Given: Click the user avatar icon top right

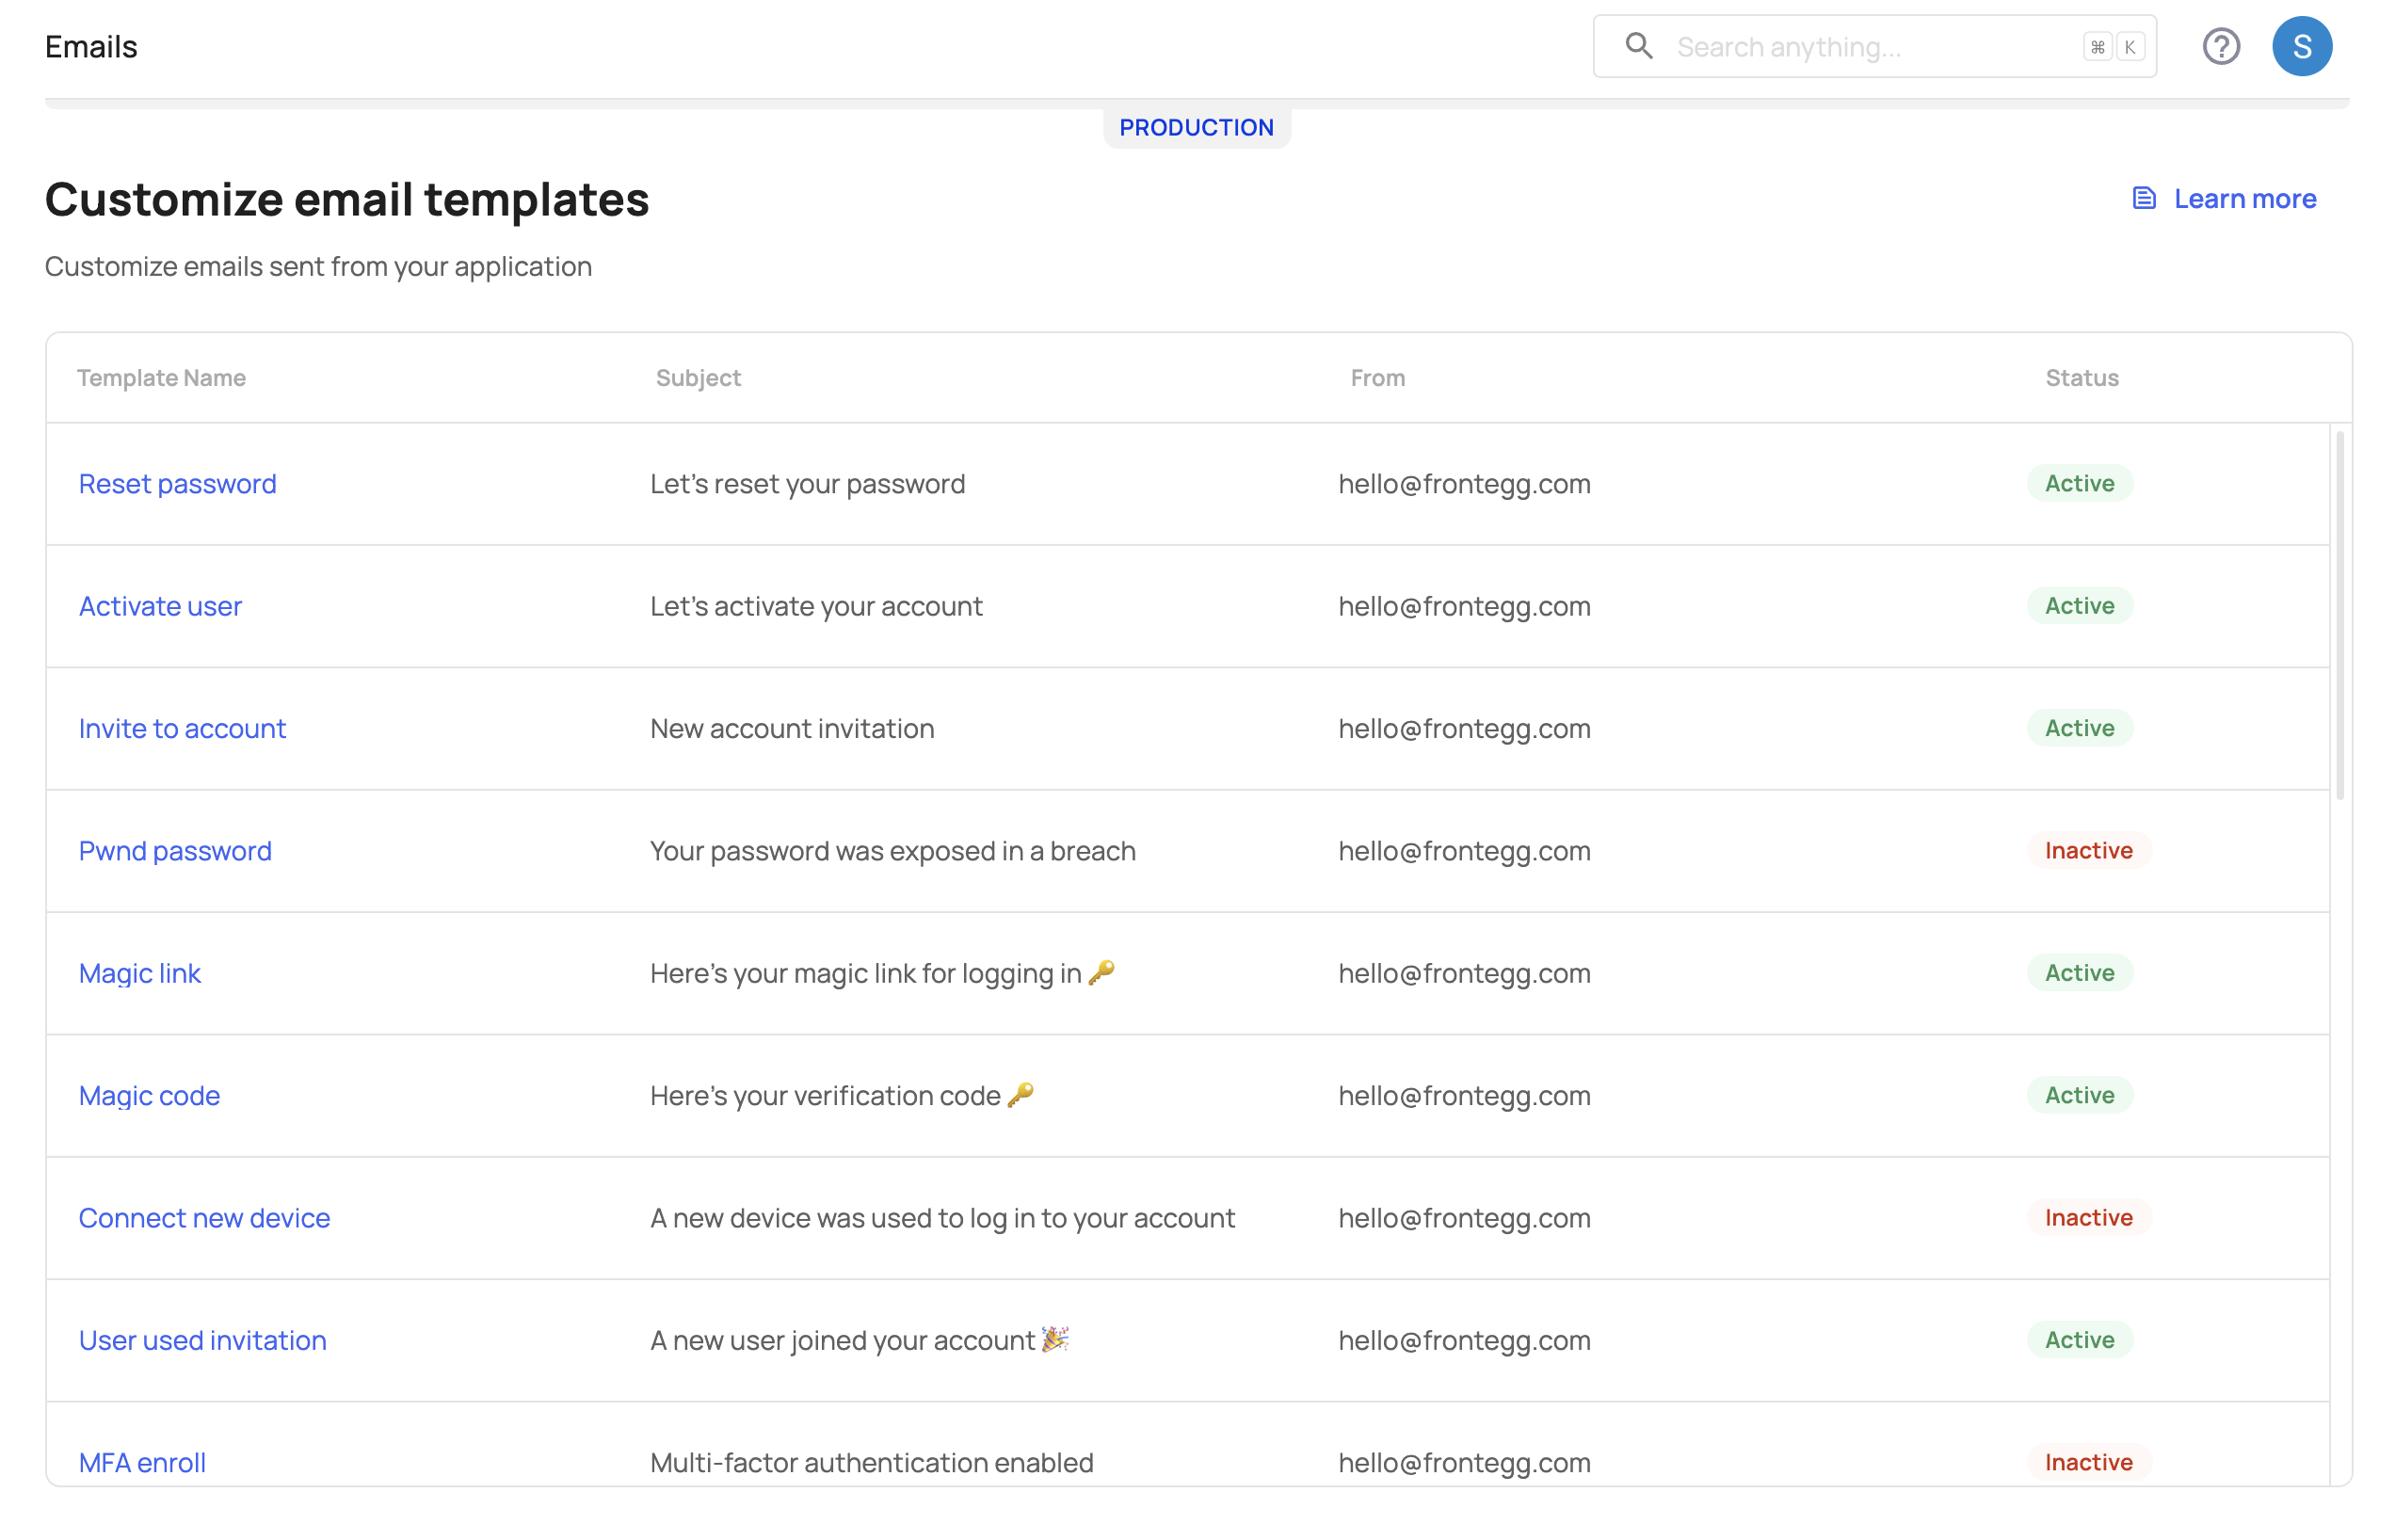Looking at the screenshot, I should coord(2303,45).
